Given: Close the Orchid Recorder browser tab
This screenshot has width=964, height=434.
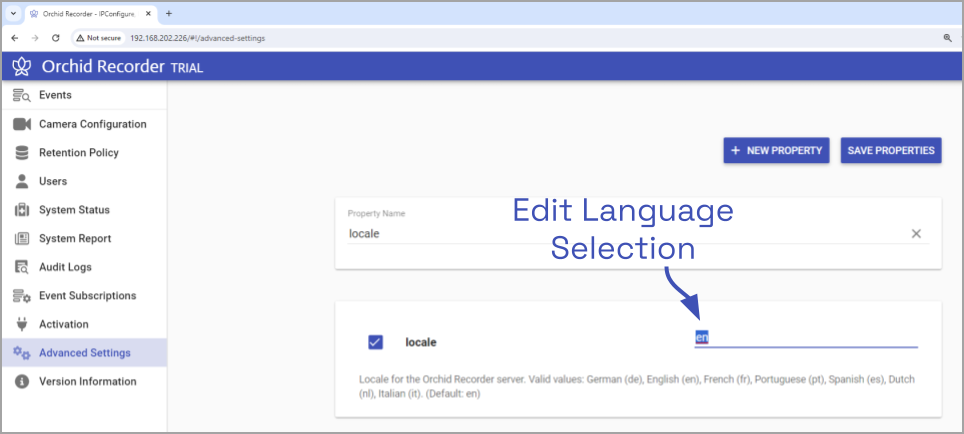Looking at the screenshot, I should (148, 14).
